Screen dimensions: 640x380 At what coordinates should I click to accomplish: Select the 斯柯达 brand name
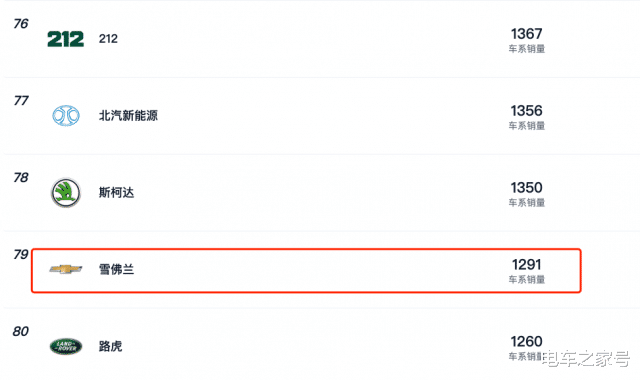pos(116,192)
